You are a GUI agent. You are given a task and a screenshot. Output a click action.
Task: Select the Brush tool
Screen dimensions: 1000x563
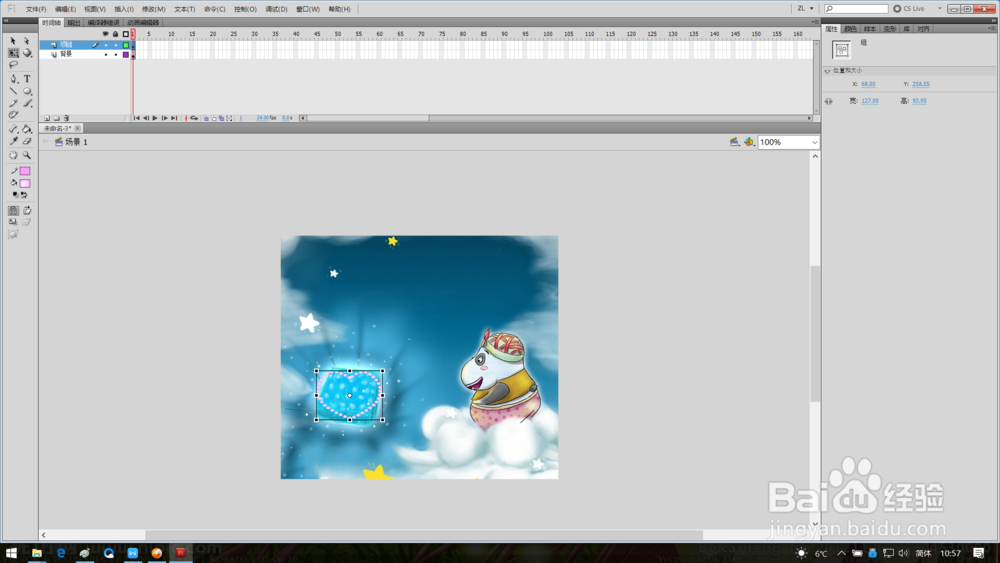pos(27,103)
